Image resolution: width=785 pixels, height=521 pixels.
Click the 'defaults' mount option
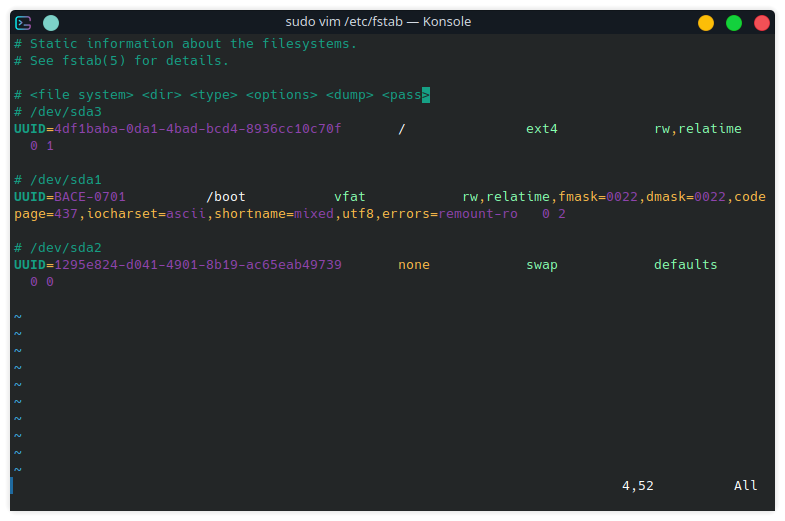click(x=686, y=265)
